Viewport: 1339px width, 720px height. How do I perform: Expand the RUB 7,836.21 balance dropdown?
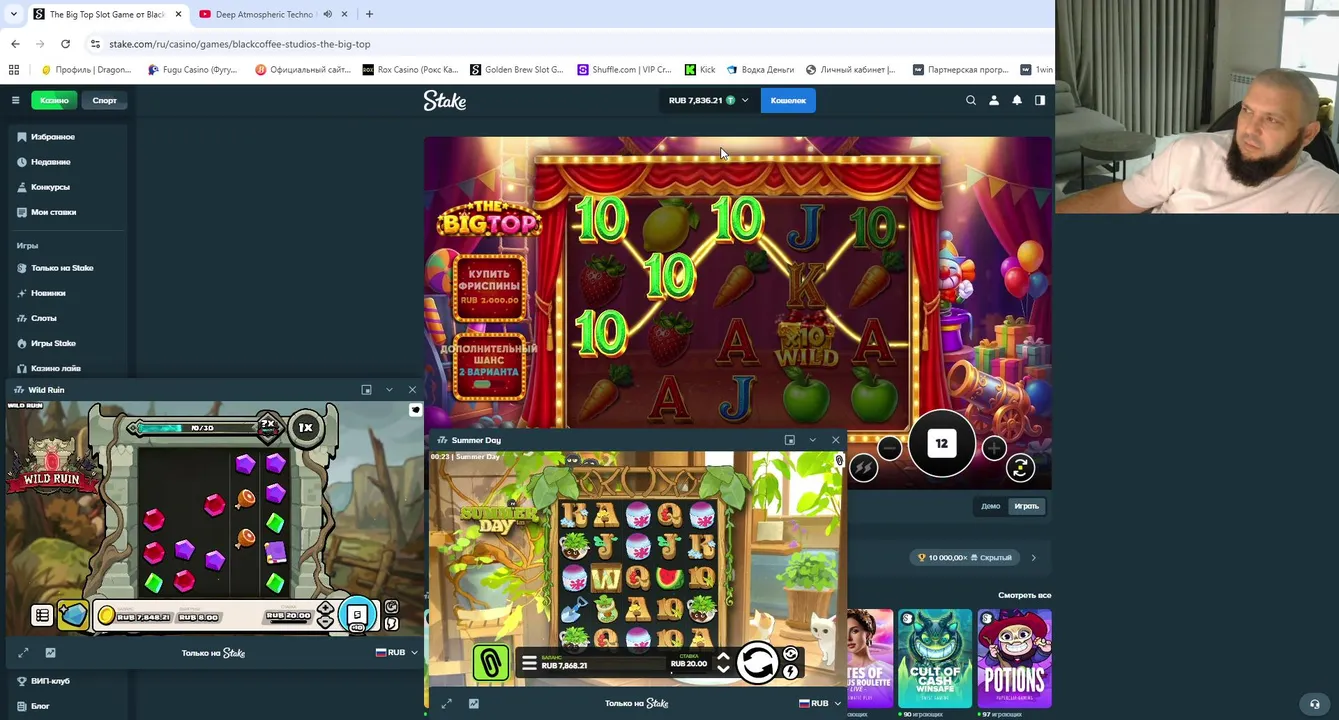click(708, 100)
